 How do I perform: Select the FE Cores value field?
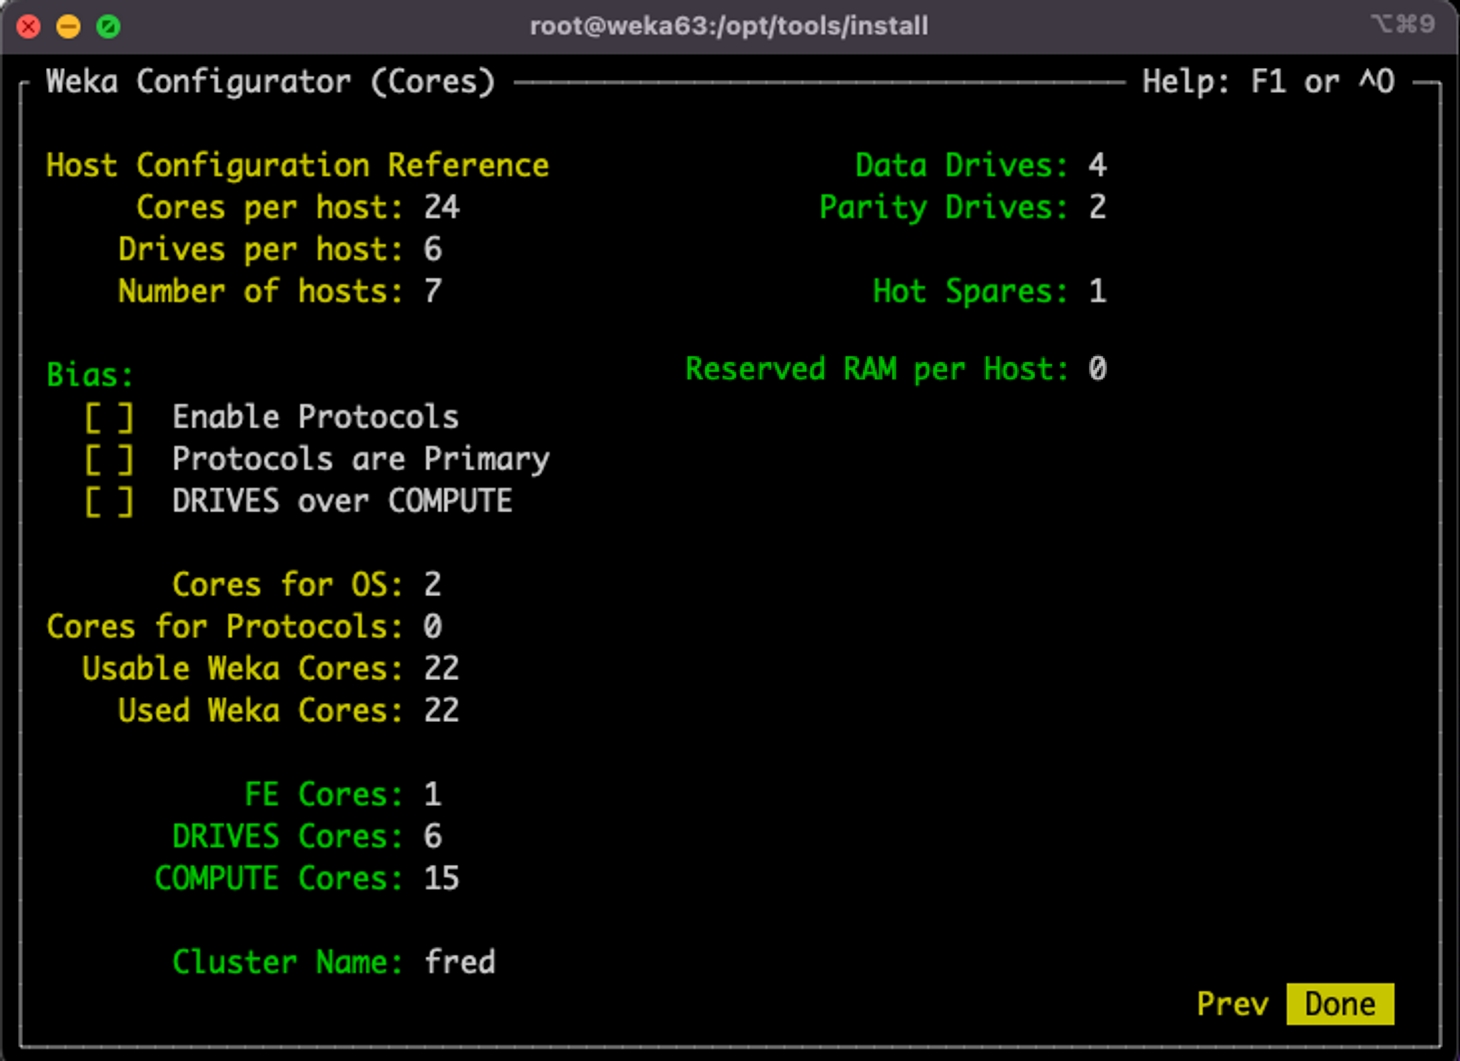[x=432, y=794]
